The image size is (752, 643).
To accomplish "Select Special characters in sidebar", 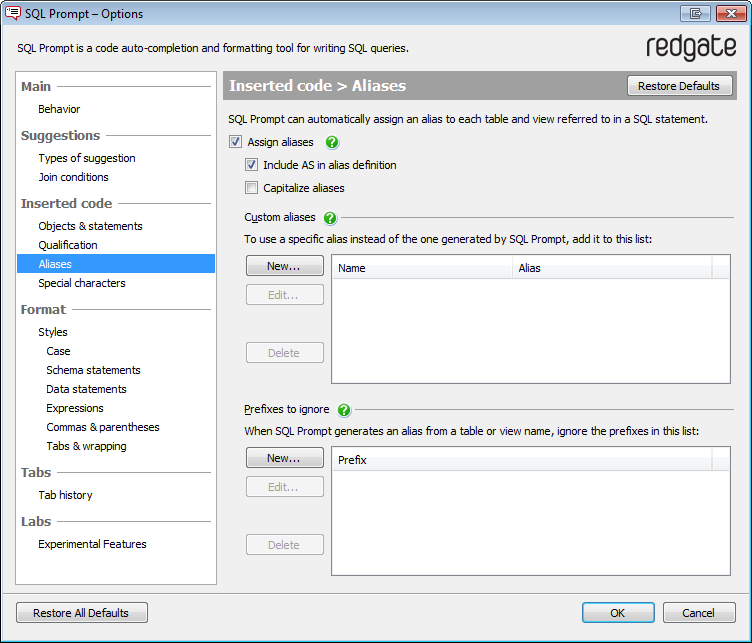I will tap(82, 283).
